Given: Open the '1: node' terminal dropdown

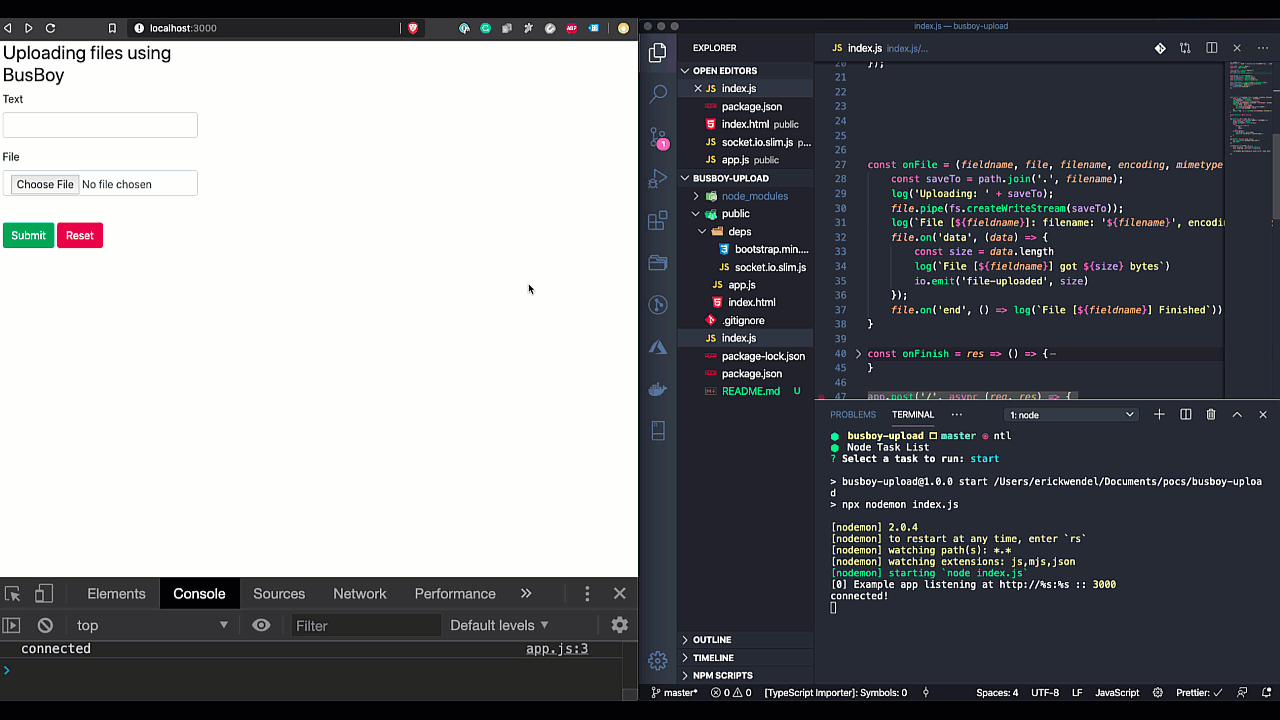Looking at the screenshot, I should [1071, 414].
